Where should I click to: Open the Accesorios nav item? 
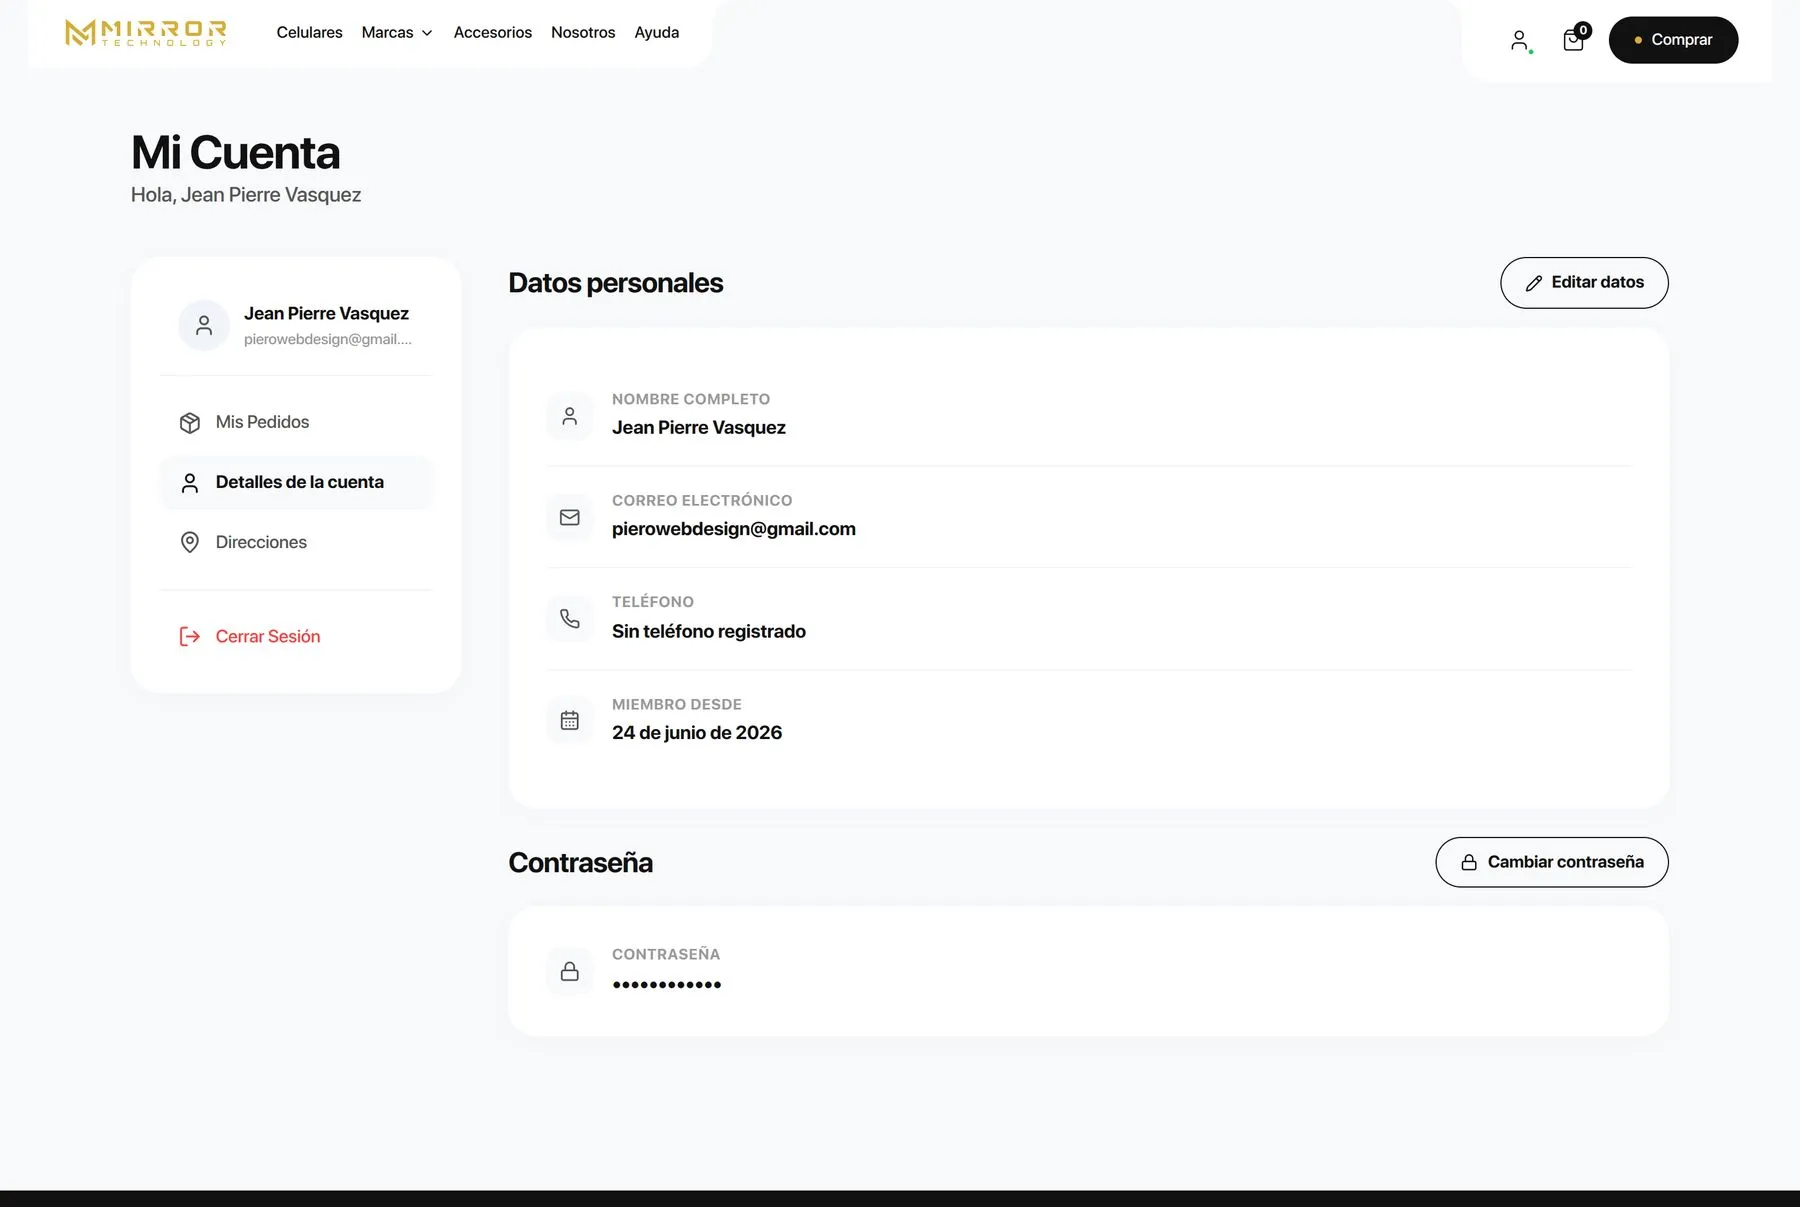(x=493, y=32)
